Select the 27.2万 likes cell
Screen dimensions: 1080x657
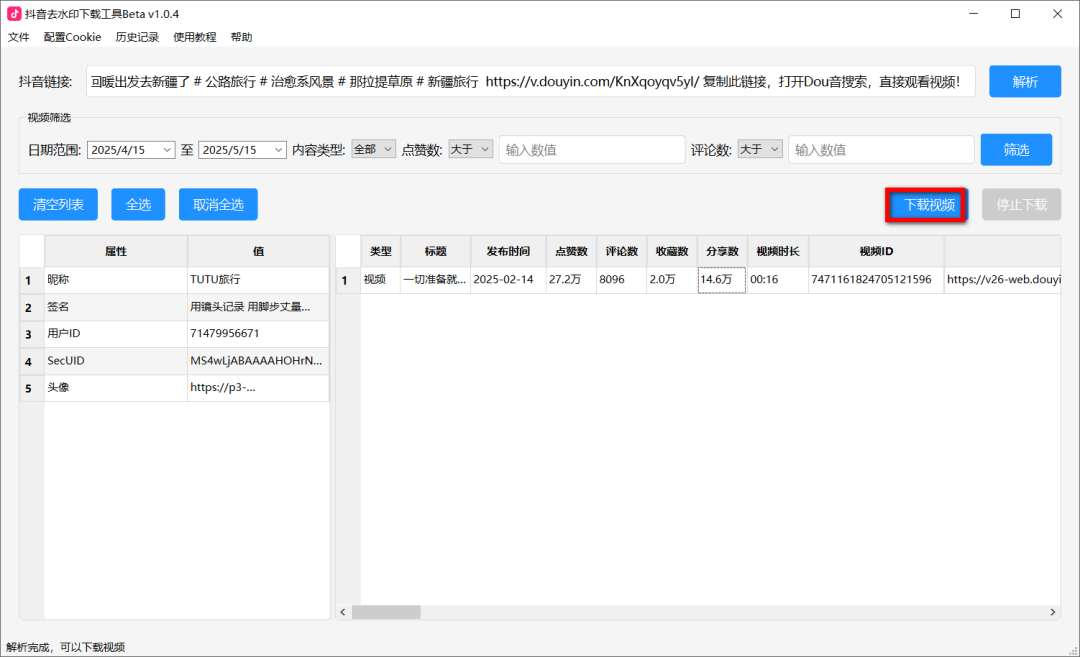coord(572,280)
